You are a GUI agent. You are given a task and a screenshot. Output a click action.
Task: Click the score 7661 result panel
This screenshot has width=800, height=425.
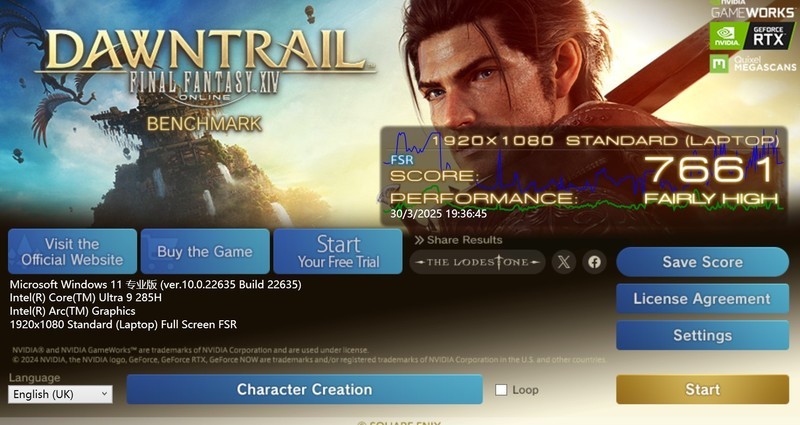point(584,174)
